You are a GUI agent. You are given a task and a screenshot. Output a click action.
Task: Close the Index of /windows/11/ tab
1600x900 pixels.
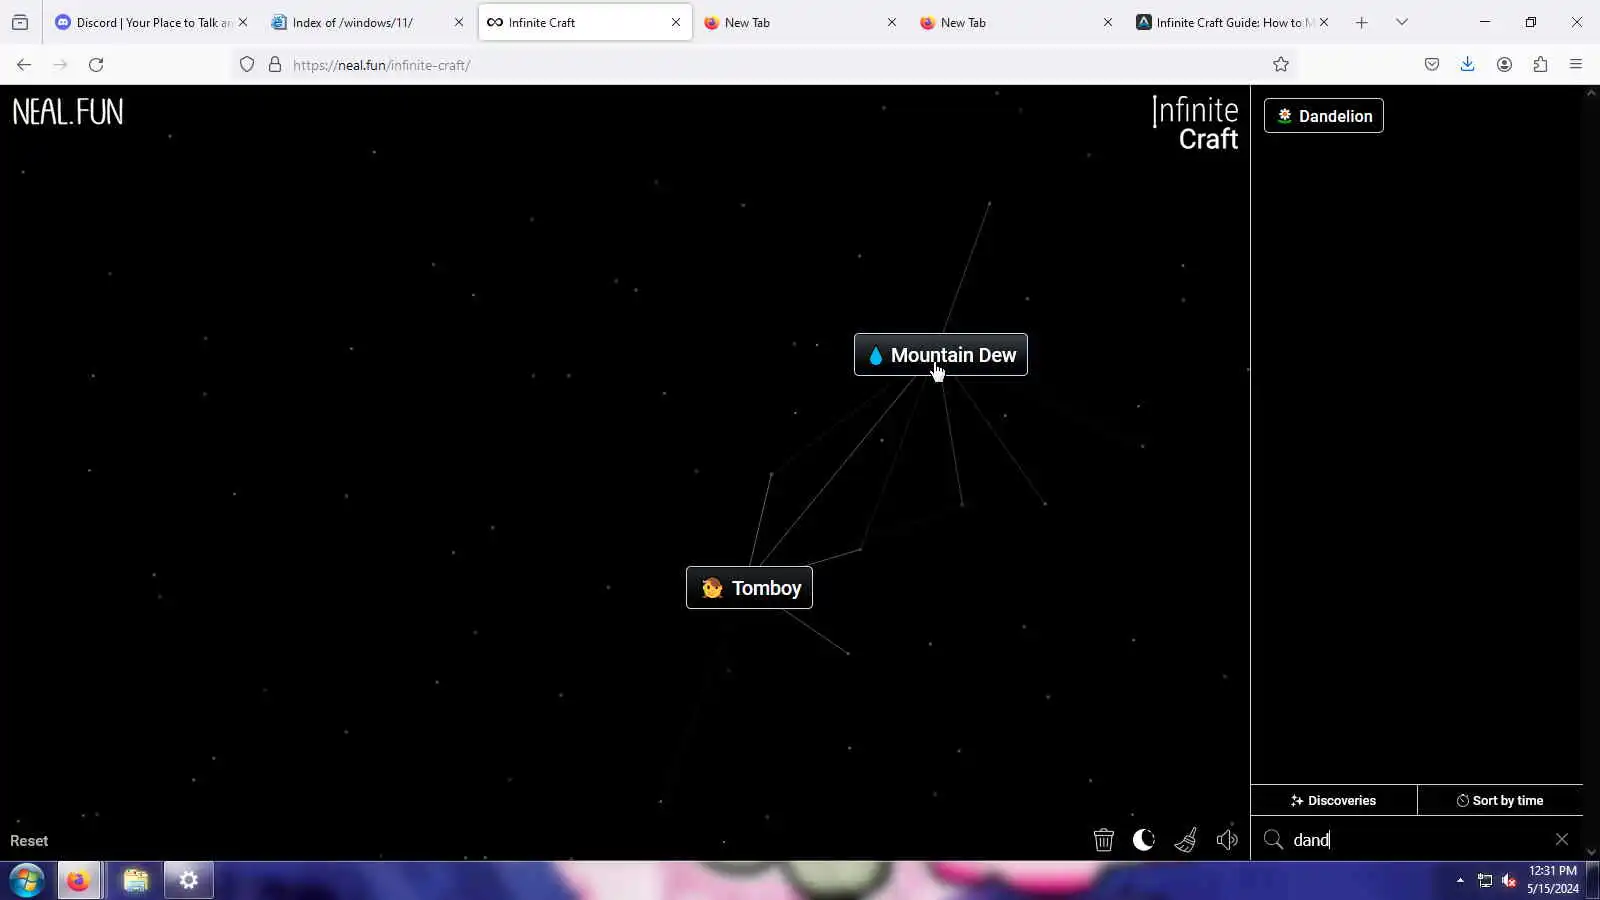point(459,22)
